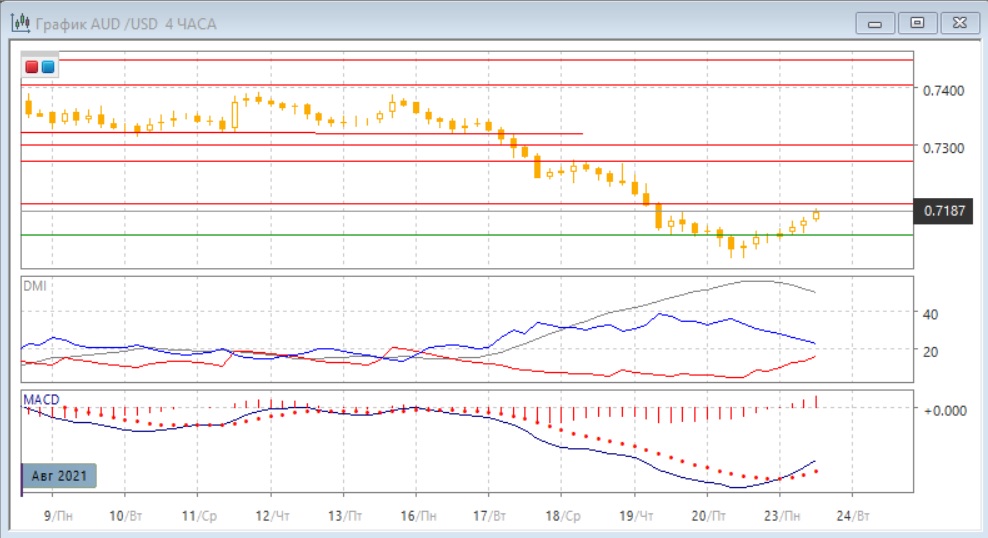
Task: Click the window title График AUD/USD 4 ЧАСА
Action: coord(125,21)
